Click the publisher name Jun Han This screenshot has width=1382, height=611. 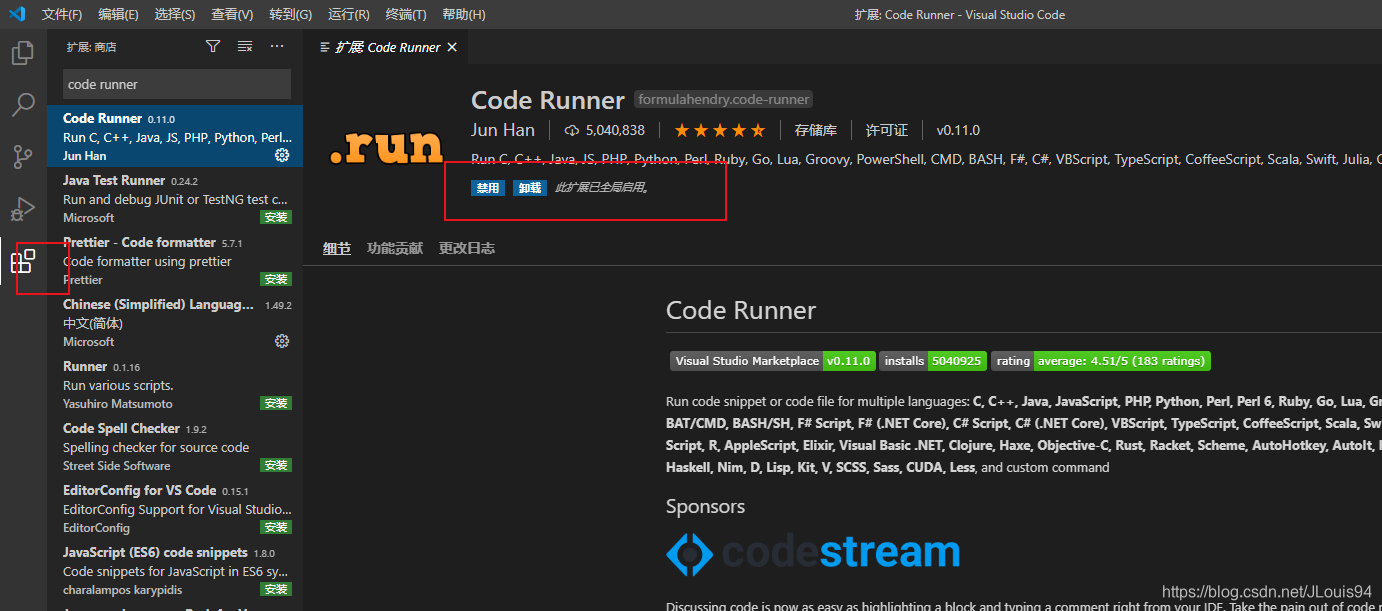click(x=503, y=130)
